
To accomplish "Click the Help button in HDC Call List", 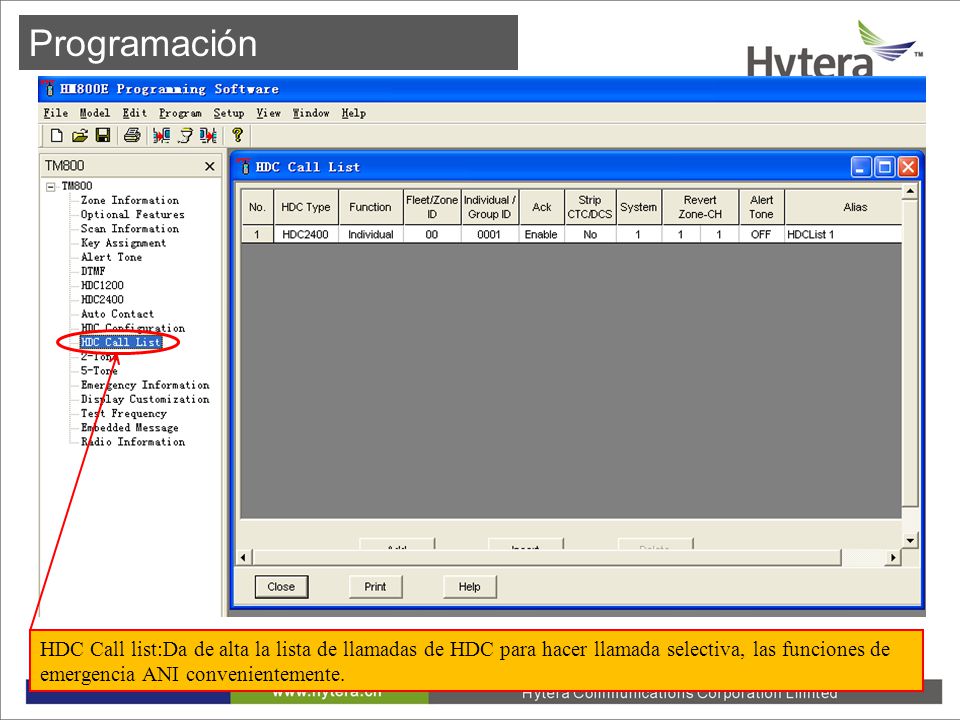I will point(470,587).
